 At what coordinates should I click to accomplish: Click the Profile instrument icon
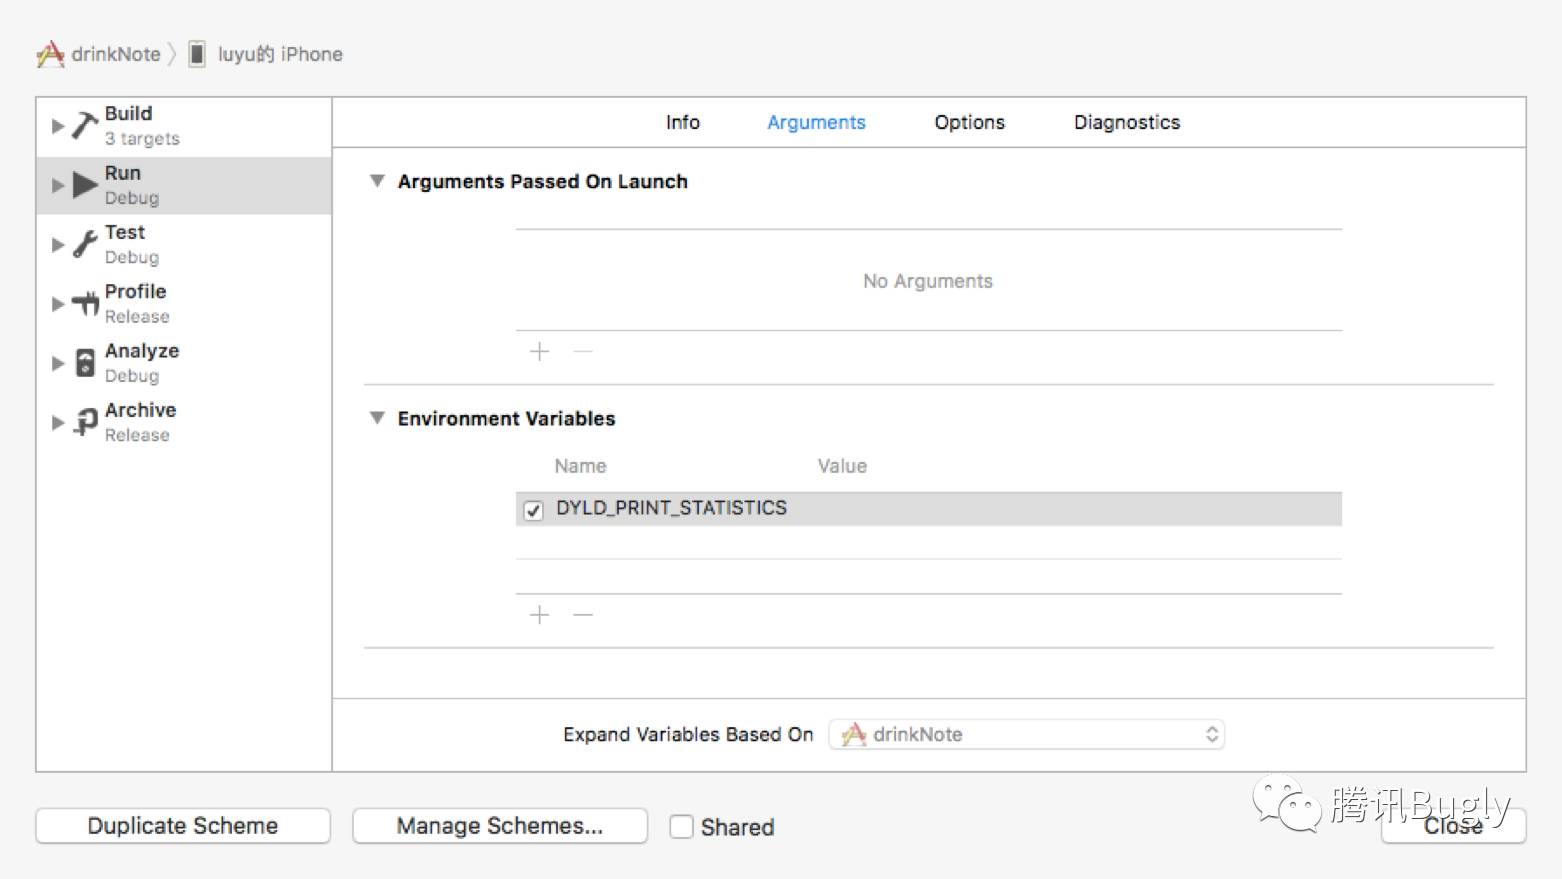point(85,304)
